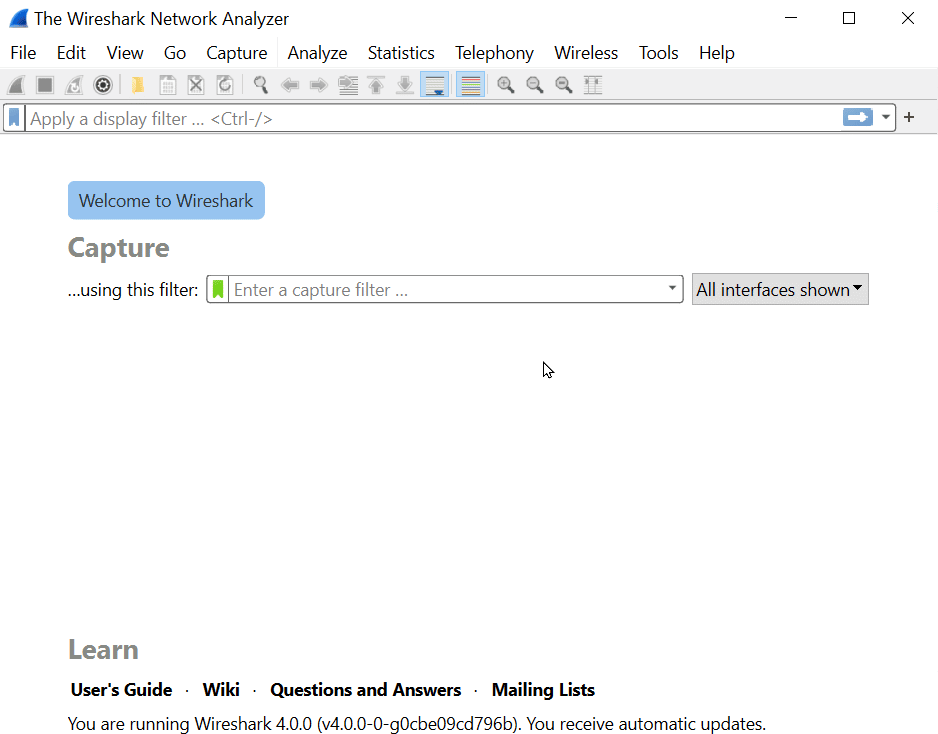The height and width of the screenshot is (734, 938).
Task: Open capture options gear icon
Action: [103, 85]
